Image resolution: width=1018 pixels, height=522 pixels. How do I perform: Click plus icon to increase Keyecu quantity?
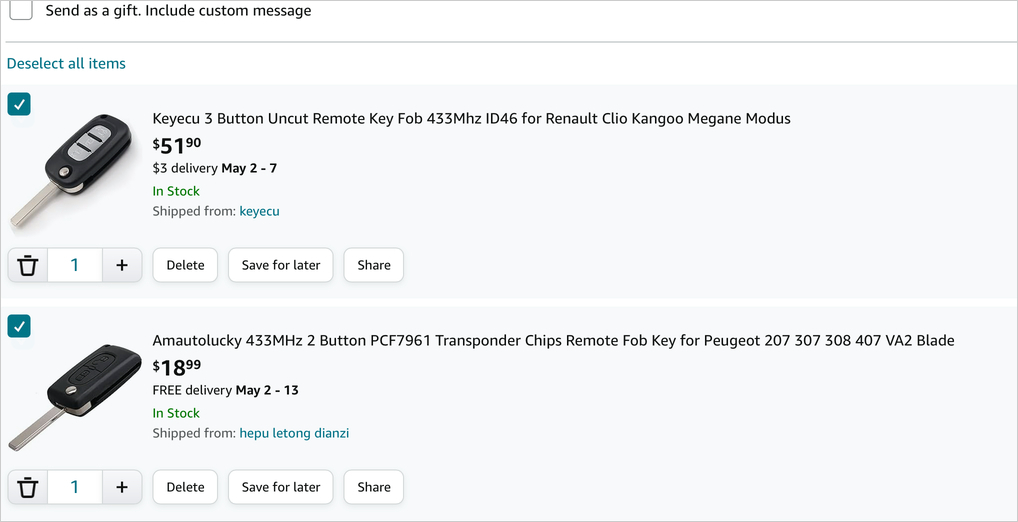pos(122,265)
